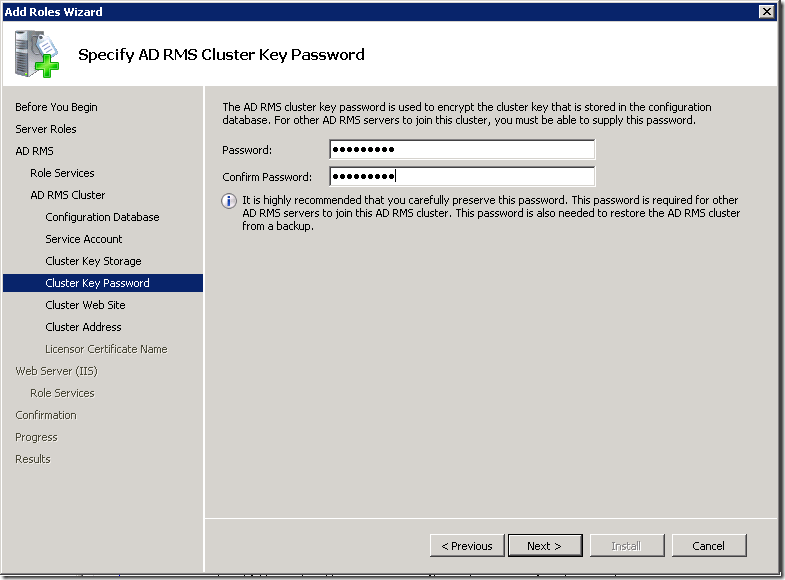Select the Progress step
Screen dimensions: 785x580
pos(36,437)
